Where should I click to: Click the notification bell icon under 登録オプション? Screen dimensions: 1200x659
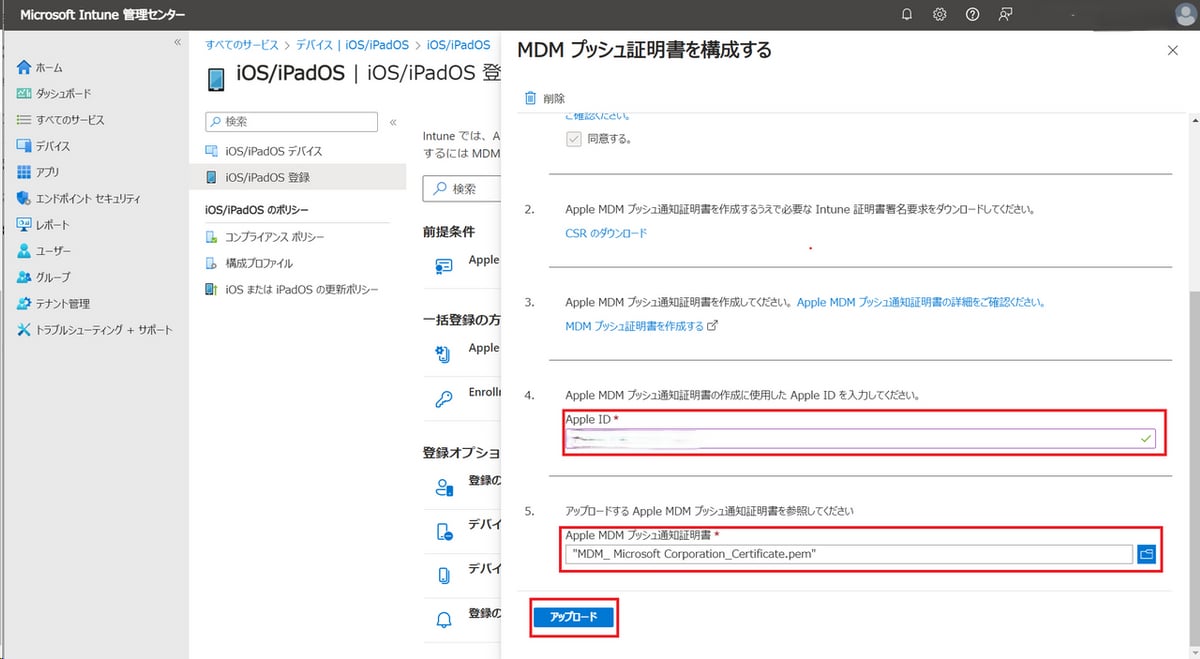pyautogui.click(x=444, y=619)
